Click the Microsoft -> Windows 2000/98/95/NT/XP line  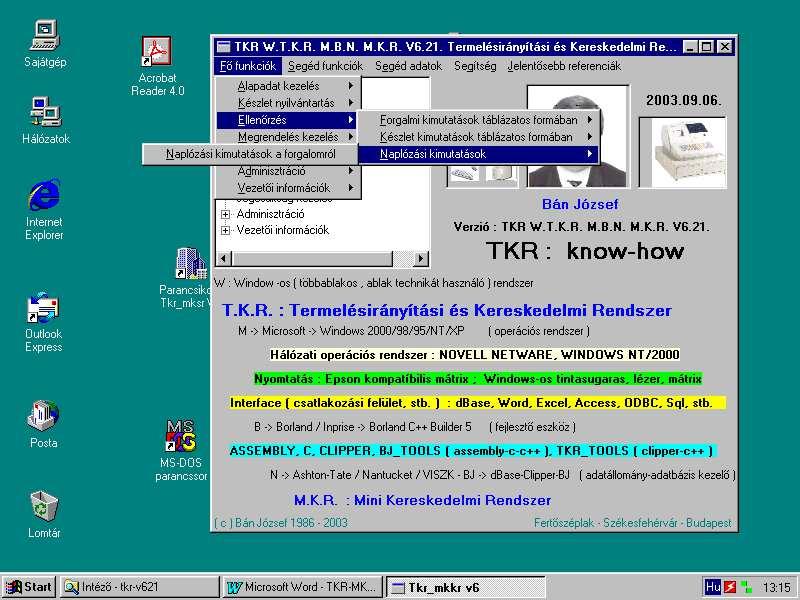[414, 331]
